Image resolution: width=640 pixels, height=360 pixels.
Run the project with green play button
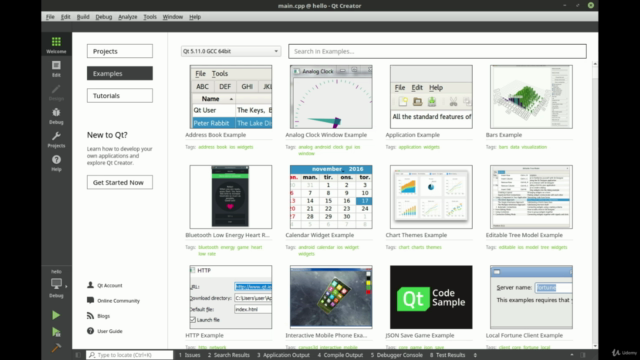pos(56,315)
